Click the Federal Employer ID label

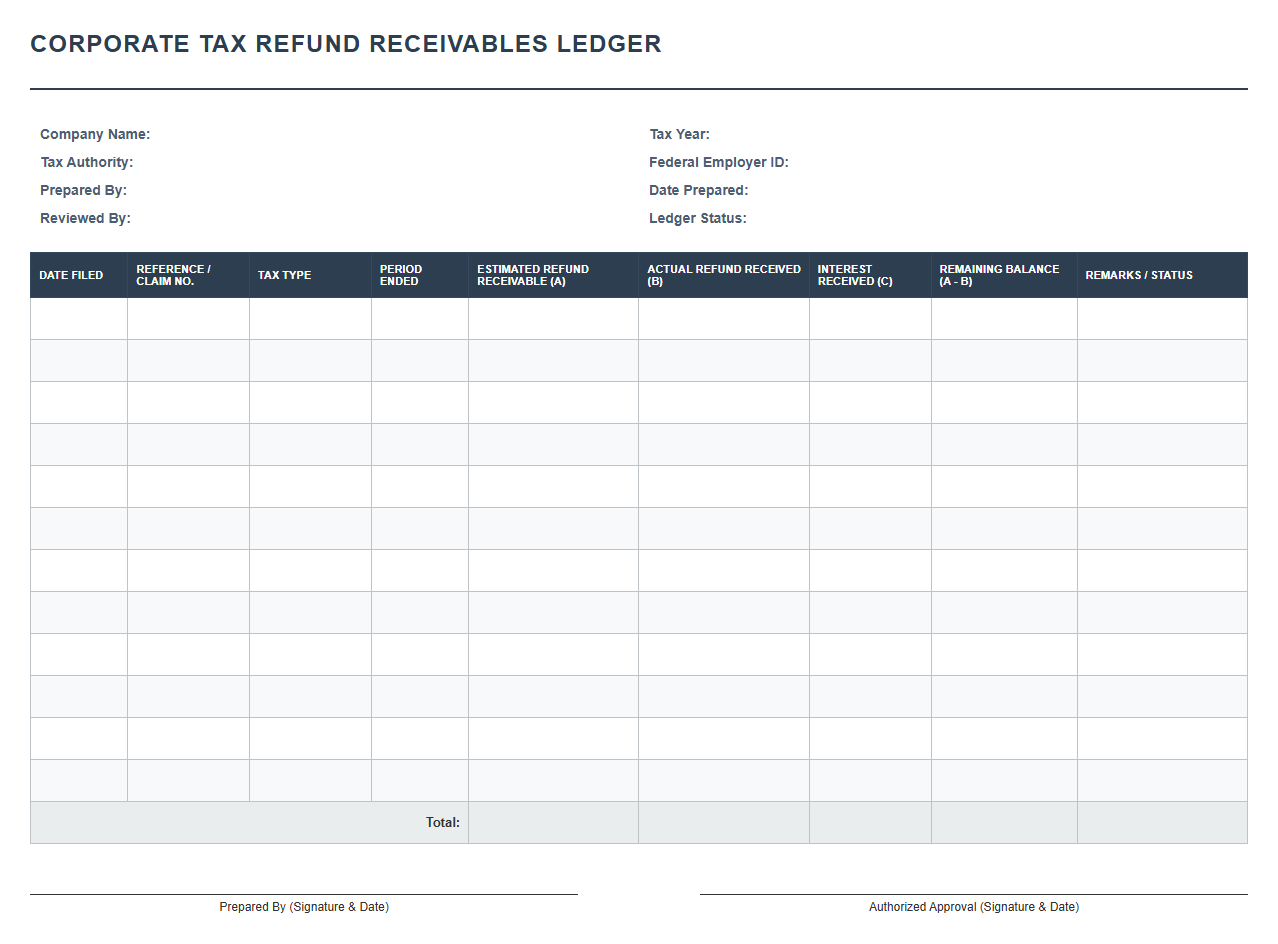click(719, 162)
